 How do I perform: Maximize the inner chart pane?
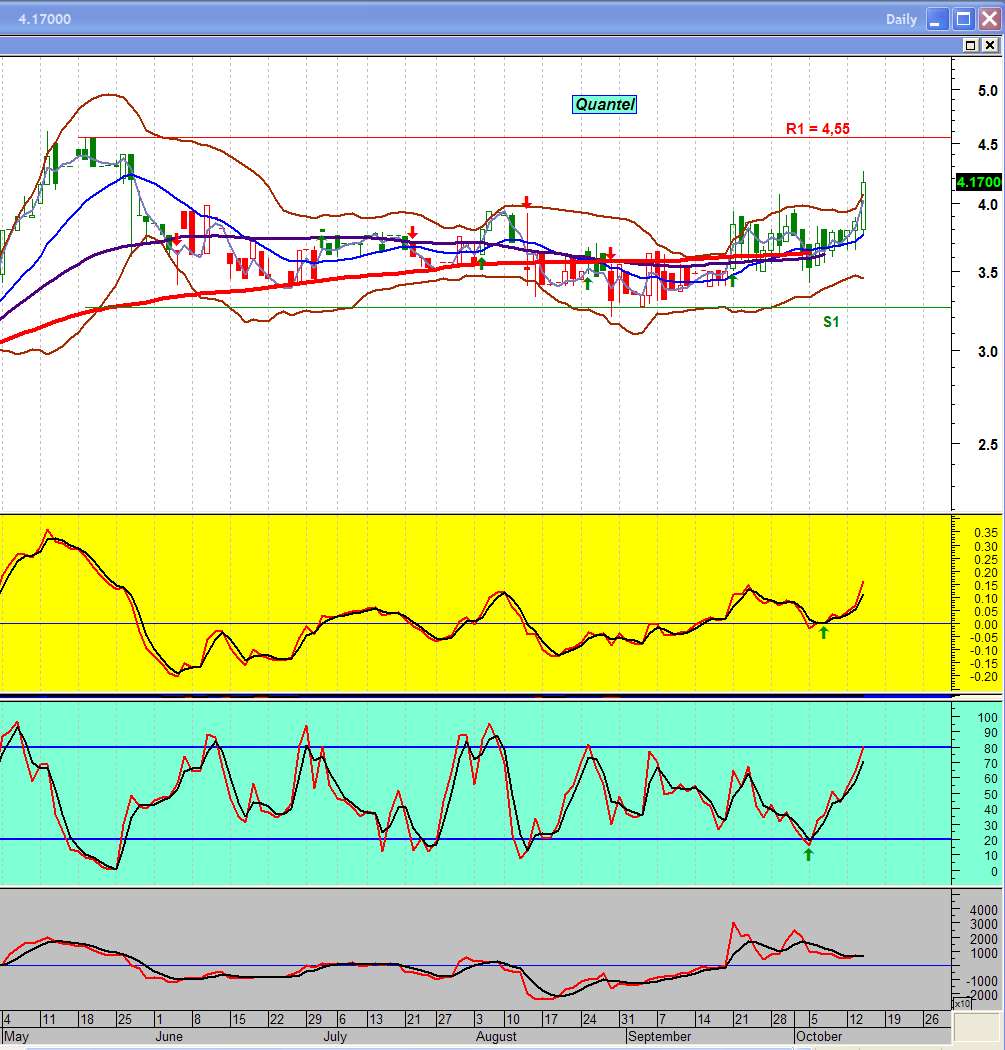[x=970, y=46]
